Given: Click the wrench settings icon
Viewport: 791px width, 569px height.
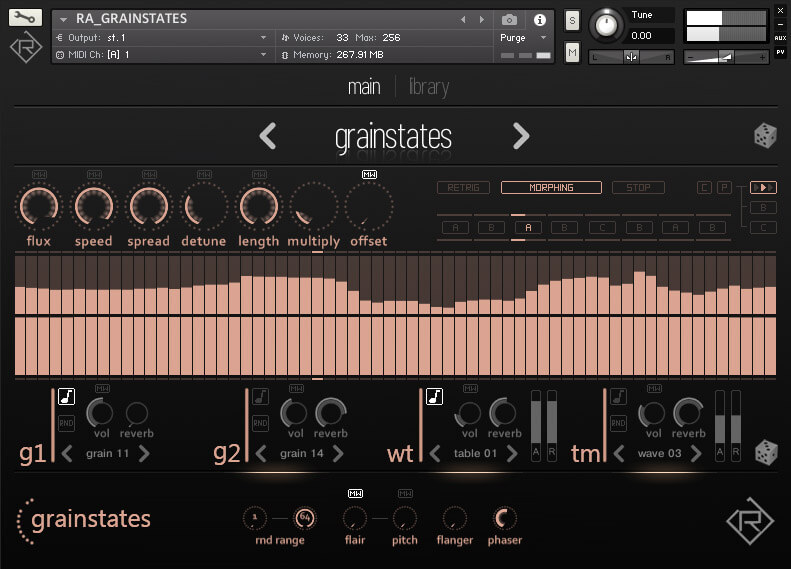Looking at the screenshot, I should tap(25, 18).
